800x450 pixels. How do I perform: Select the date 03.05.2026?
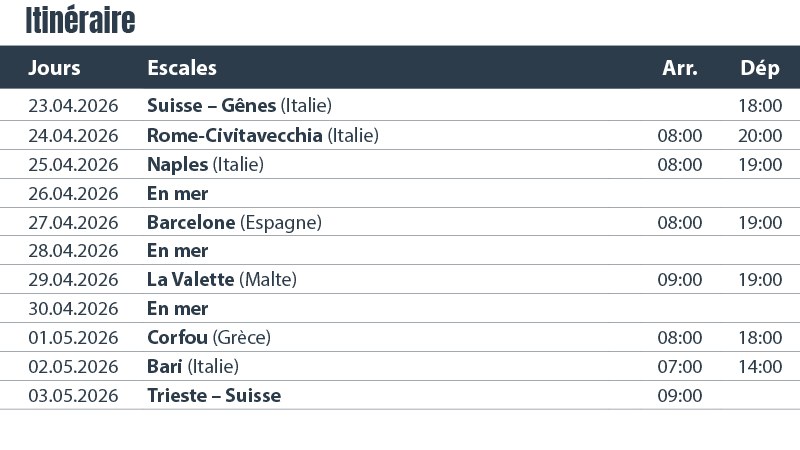[73, 396]
